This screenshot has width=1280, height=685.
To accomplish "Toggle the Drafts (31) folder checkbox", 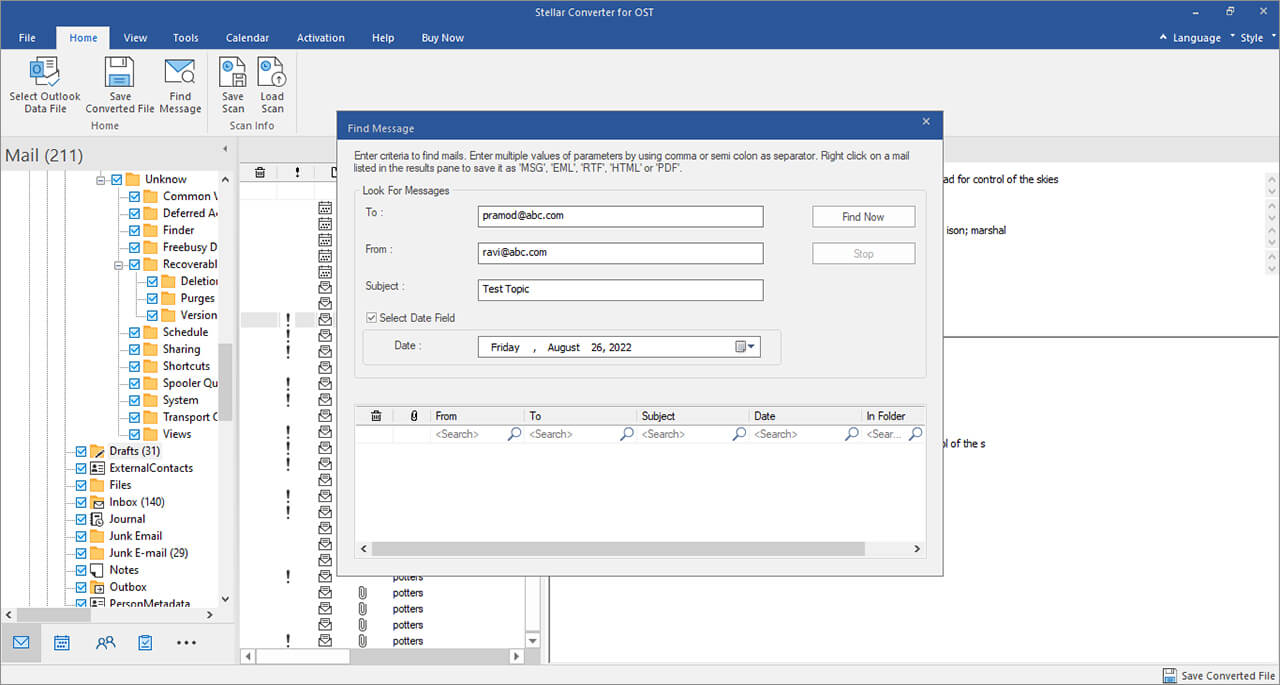I will coord(82,451).
